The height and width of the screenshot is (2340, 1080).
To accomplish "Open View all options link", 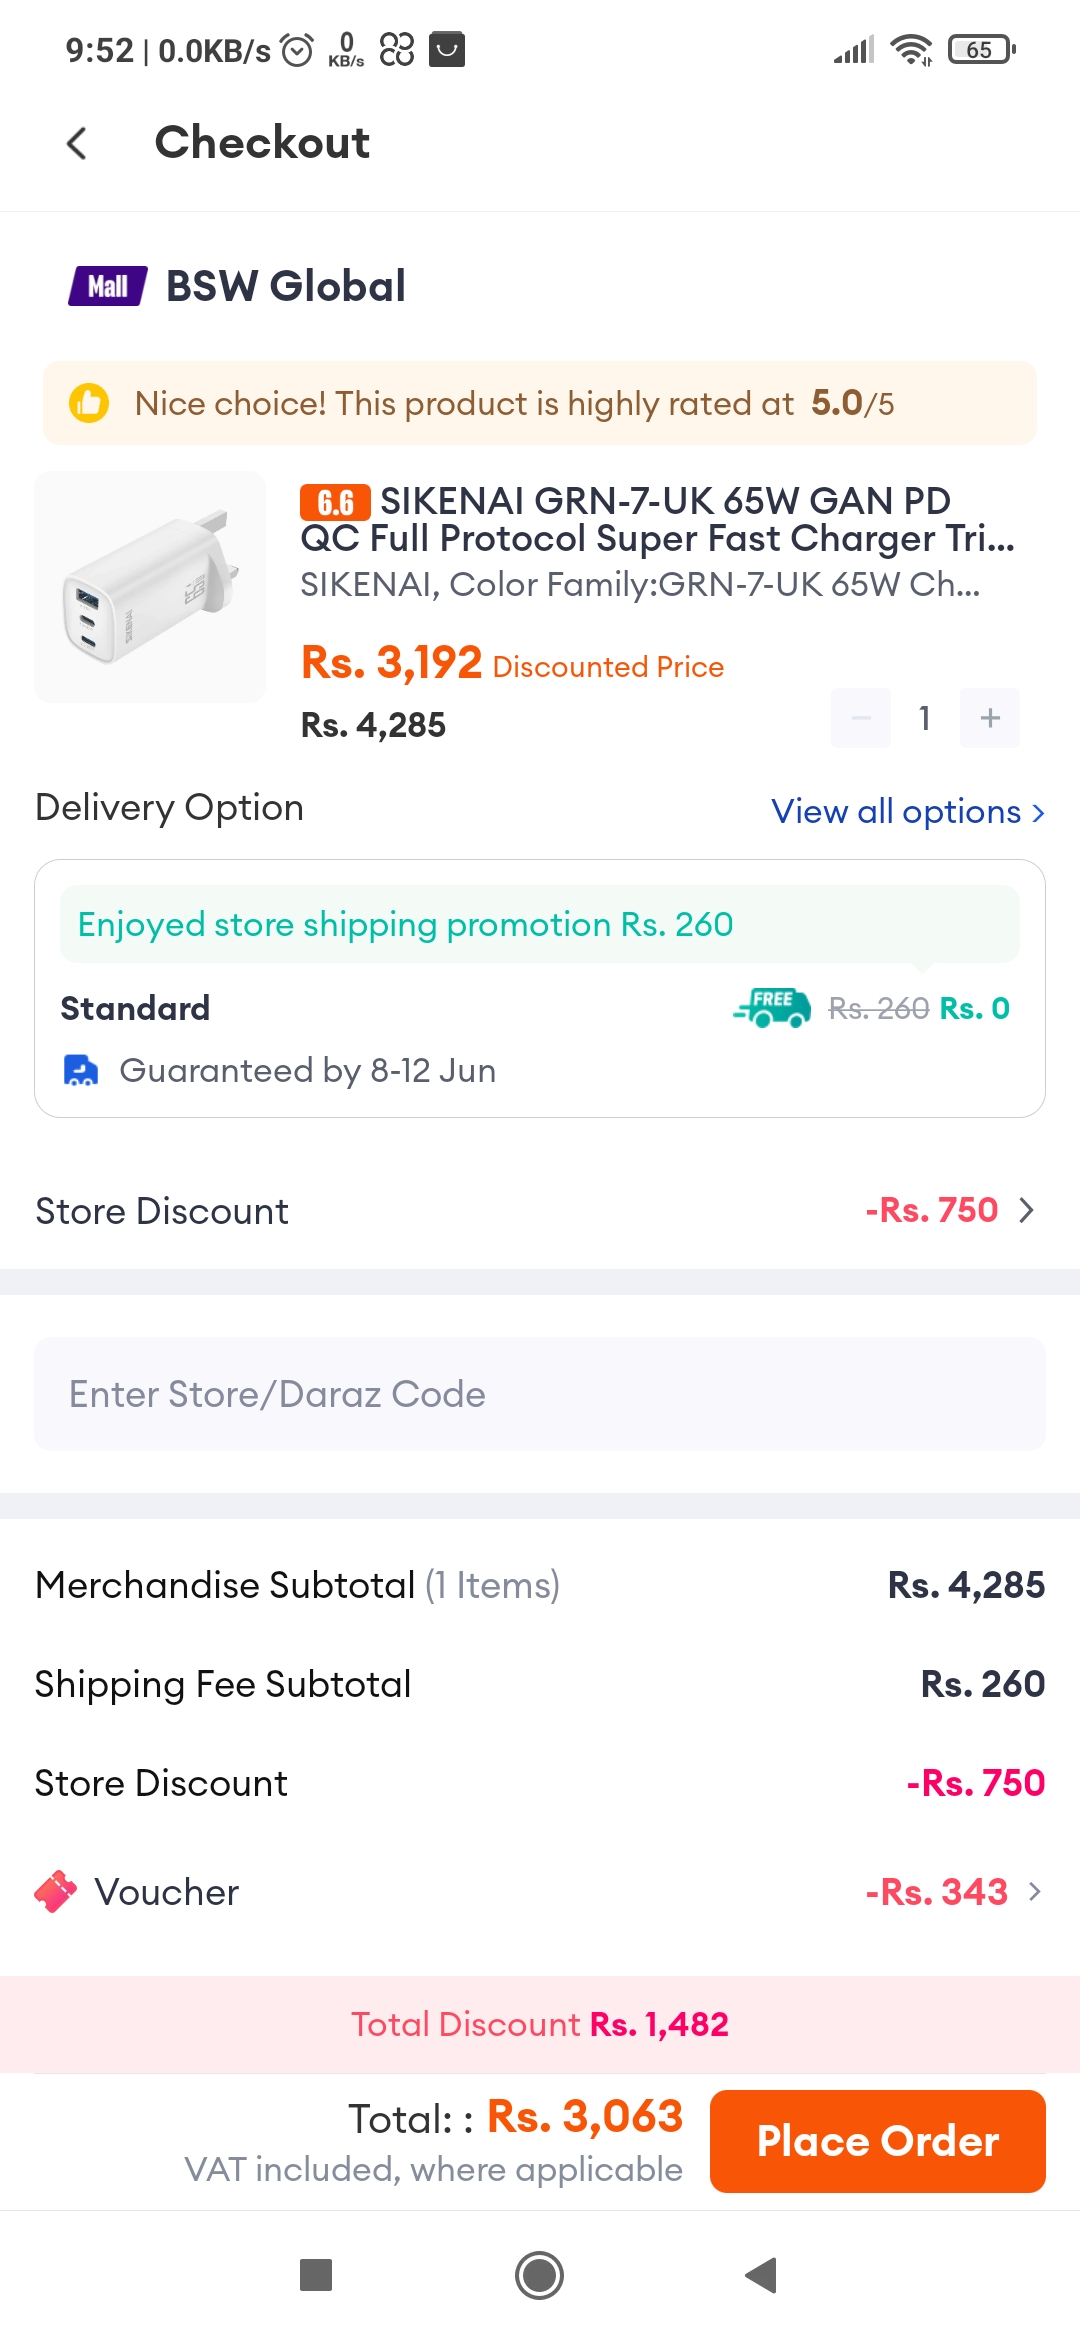I will click(908, 811).
